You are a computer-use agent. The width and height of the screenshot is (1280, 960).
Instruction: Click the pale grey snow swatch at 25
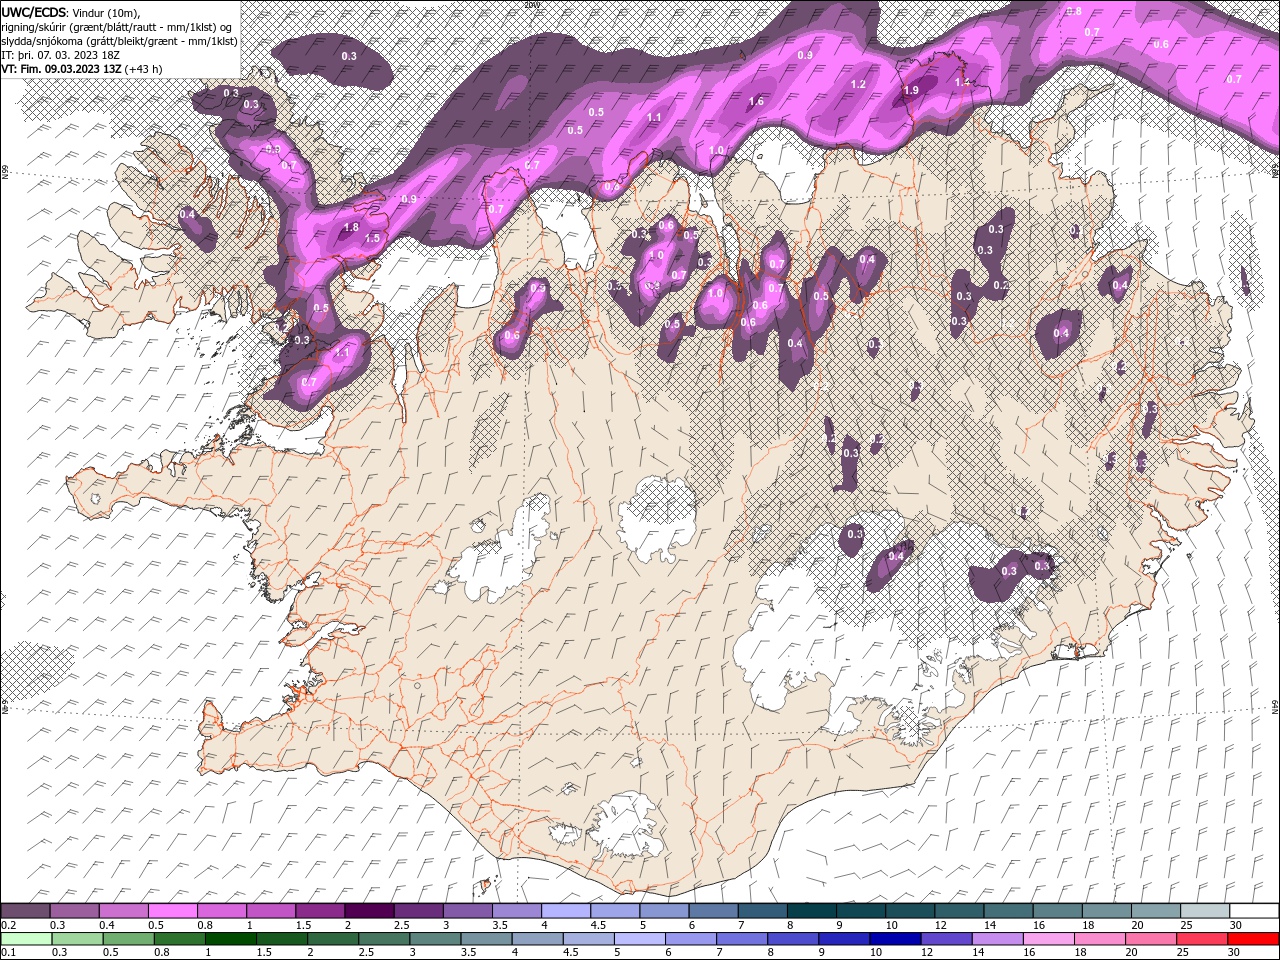pyautogui.click(x=1203, y=911)
